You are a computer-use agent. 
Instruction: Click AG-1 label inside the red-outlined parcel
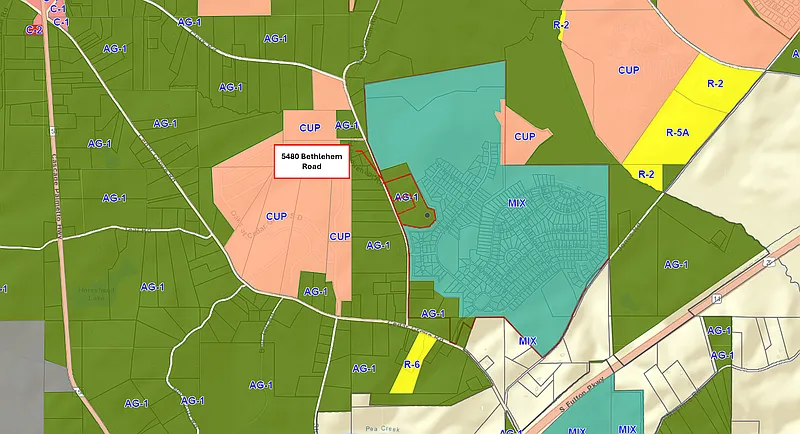tap(406, 198)
